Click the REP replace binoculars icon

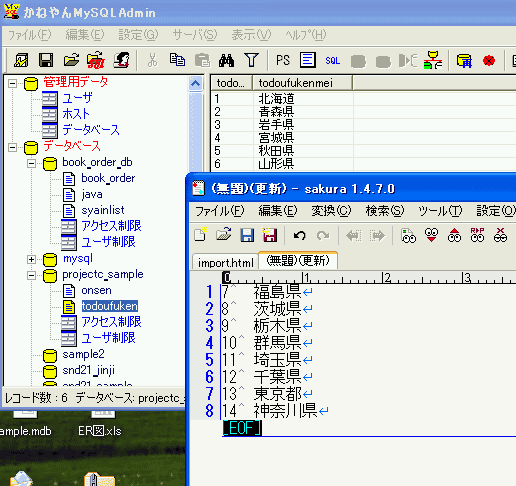tap(477, 235)
